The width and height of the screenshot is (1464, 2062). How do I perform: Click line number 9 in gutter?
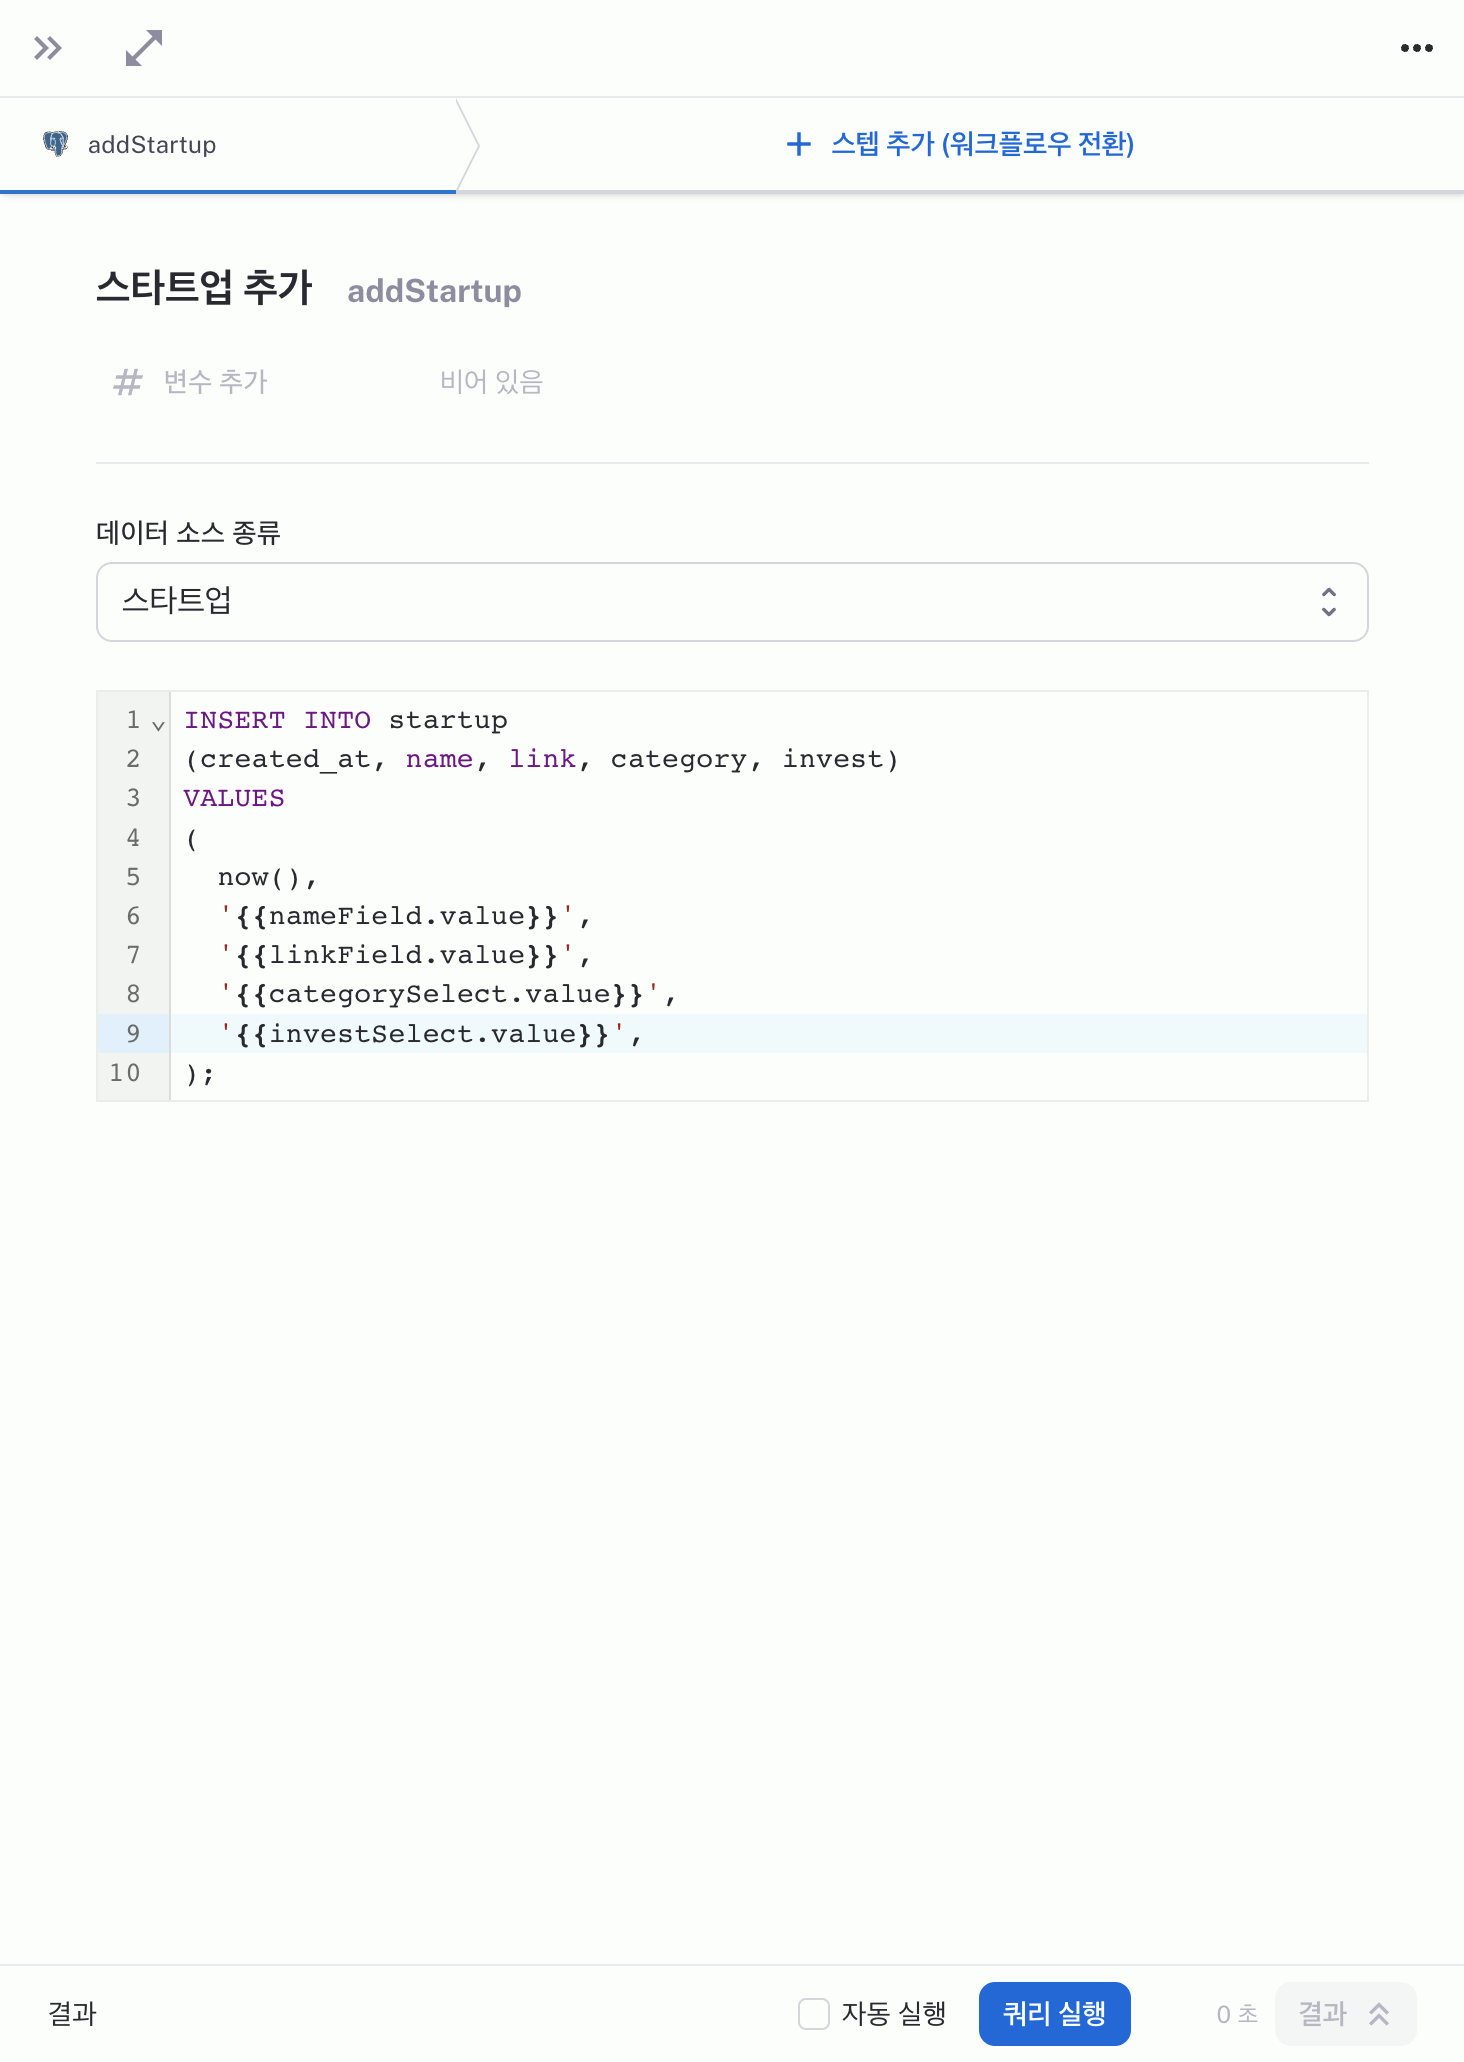click(x=133, y=1034)
